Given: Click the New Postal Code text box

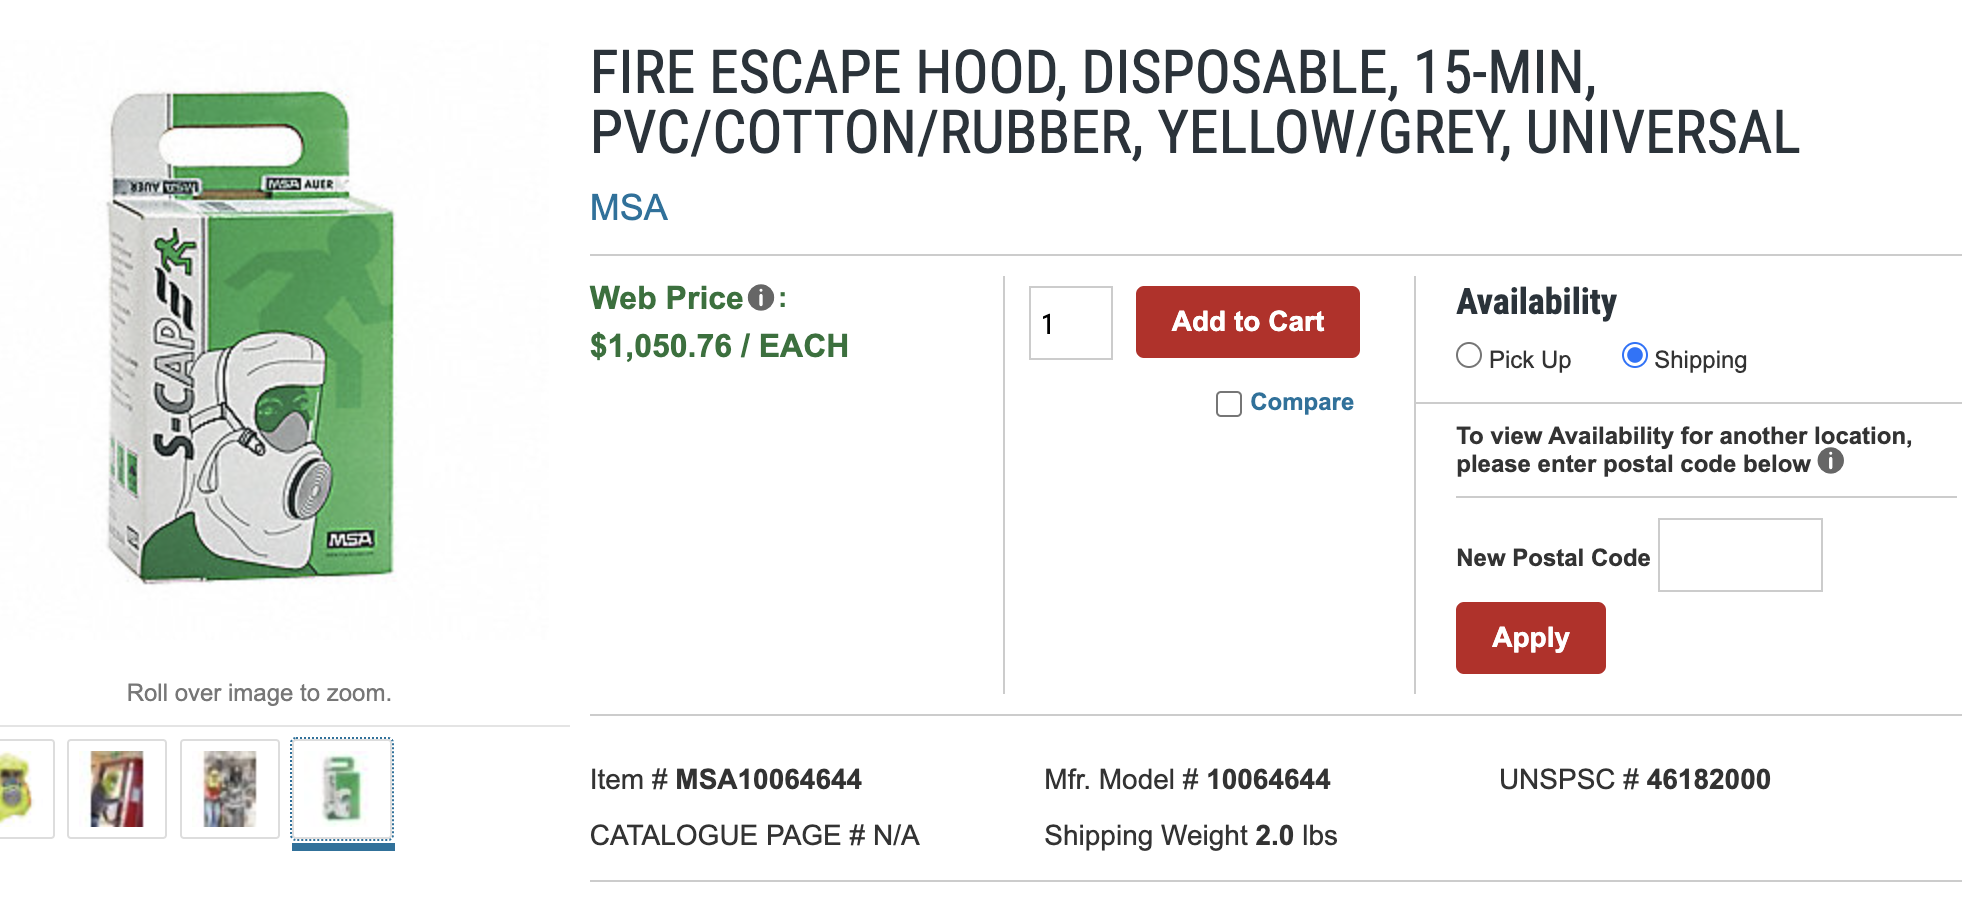Looking at the screenshot, I should coord(1740,555).
